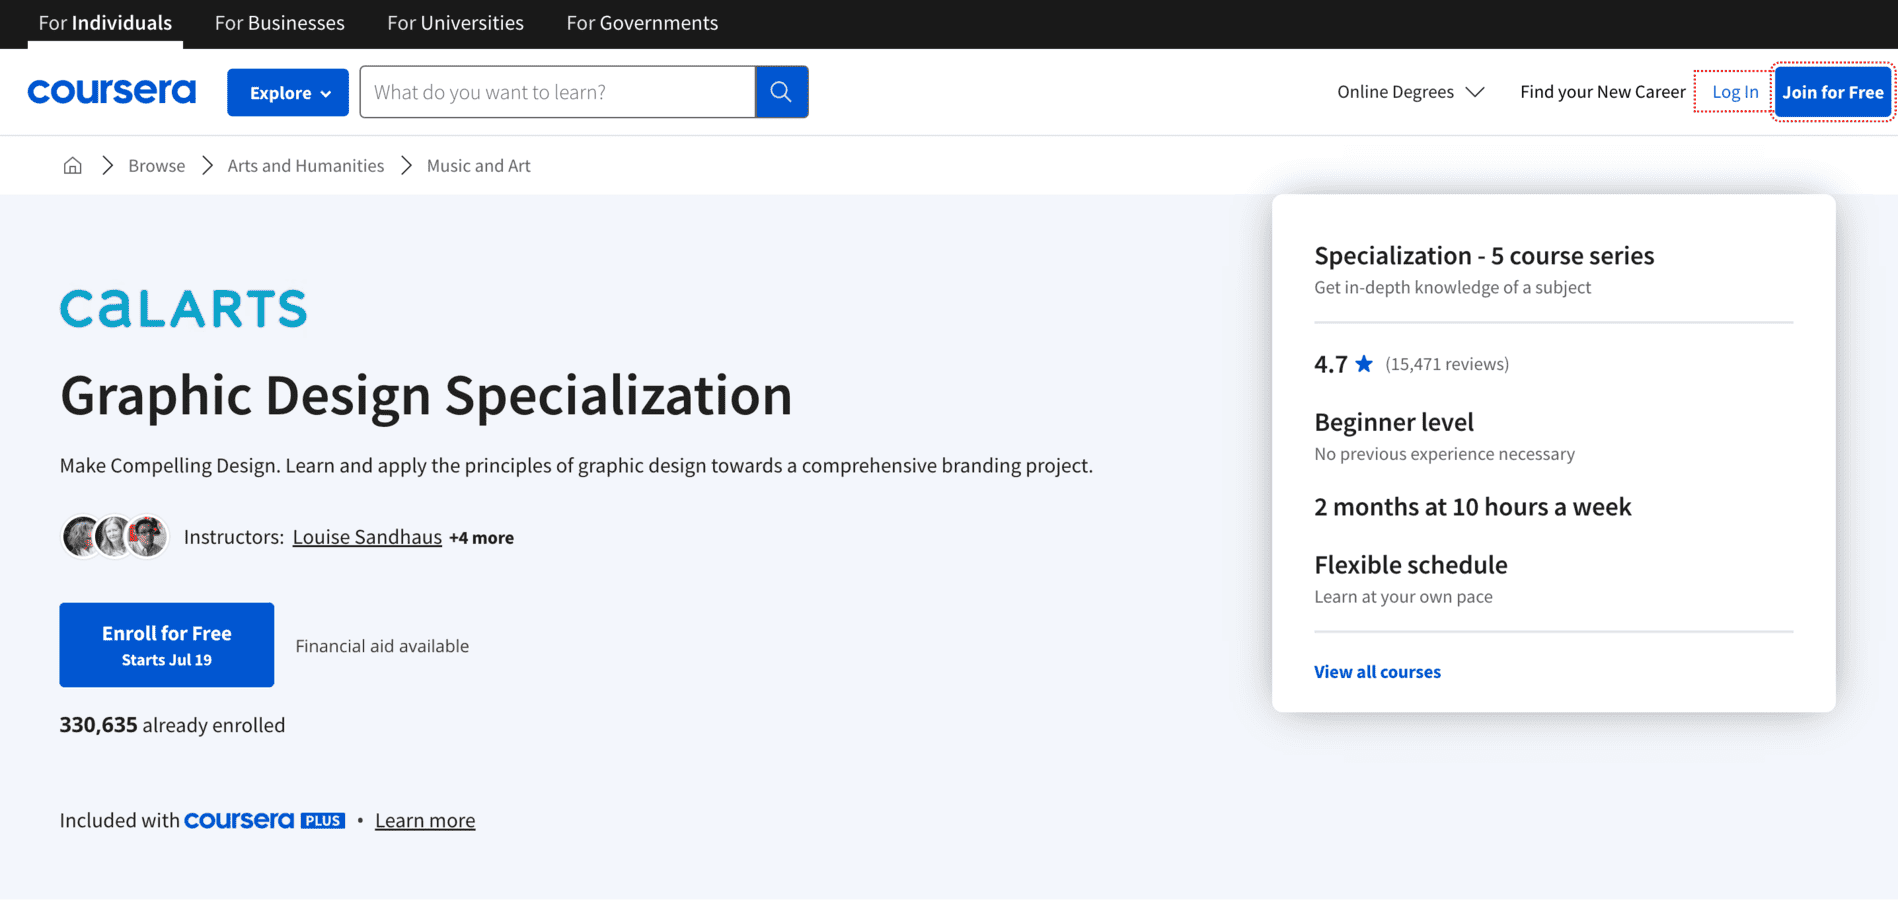Go to the For Governments tab
This screenshot has height=900, width=1898.
(x=642, y=23)
